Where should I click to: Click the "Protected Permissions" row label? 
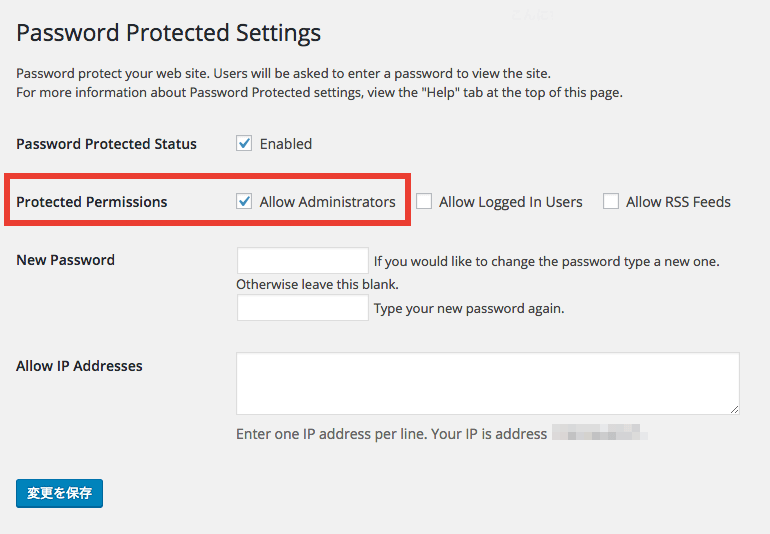coord(92,202)
